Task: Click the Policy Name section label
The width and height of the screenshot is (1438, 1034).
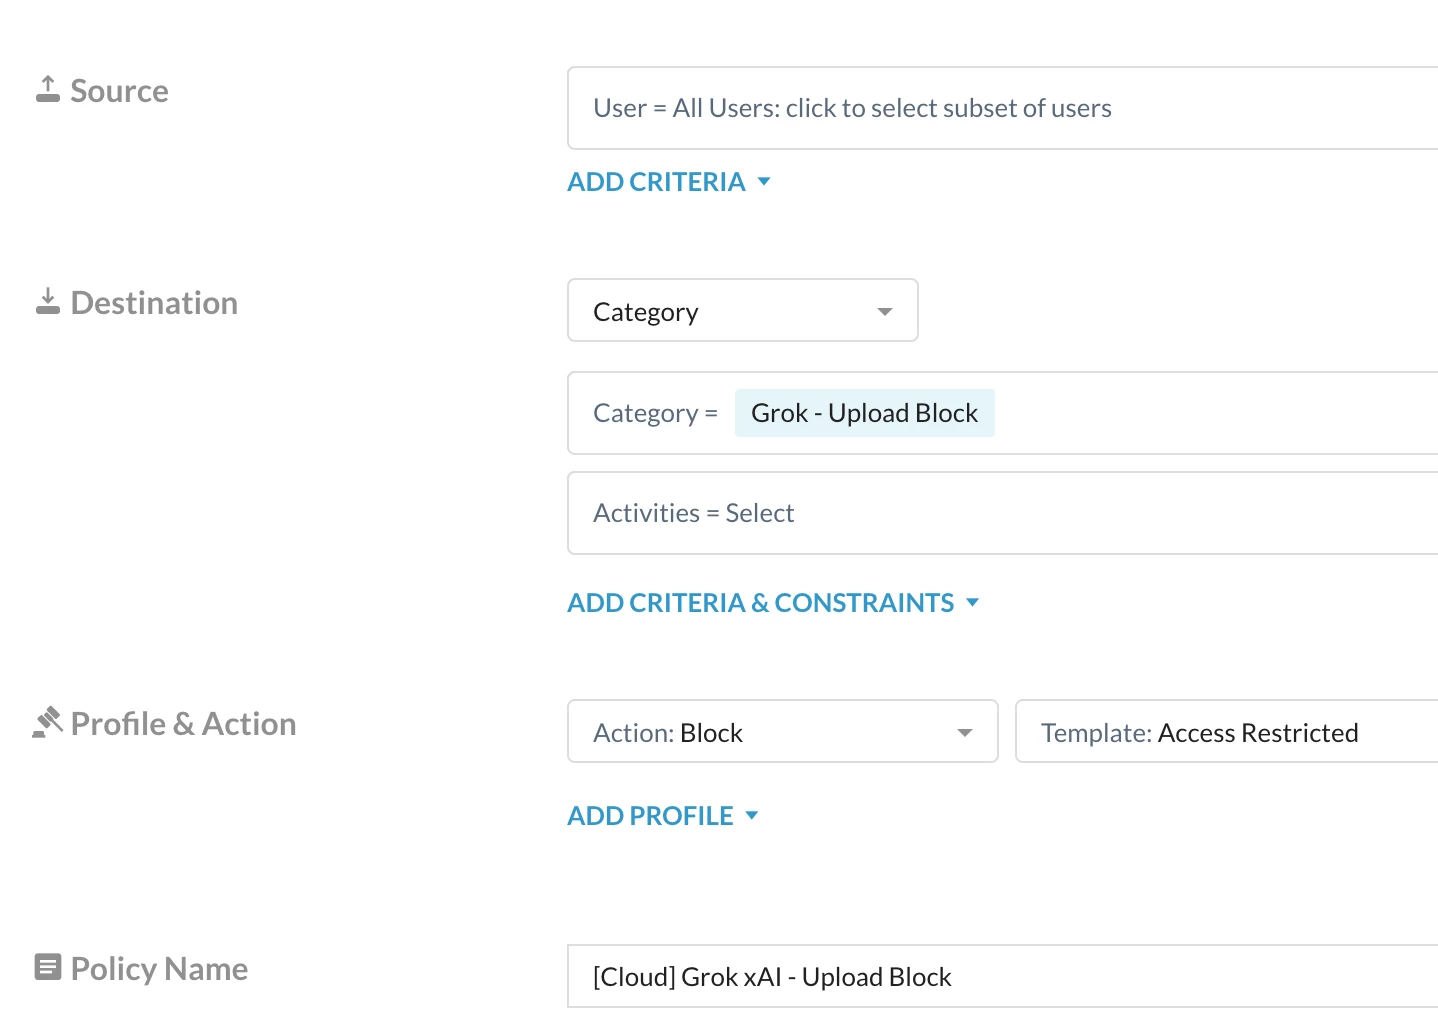Action: (x=159, y=969)
